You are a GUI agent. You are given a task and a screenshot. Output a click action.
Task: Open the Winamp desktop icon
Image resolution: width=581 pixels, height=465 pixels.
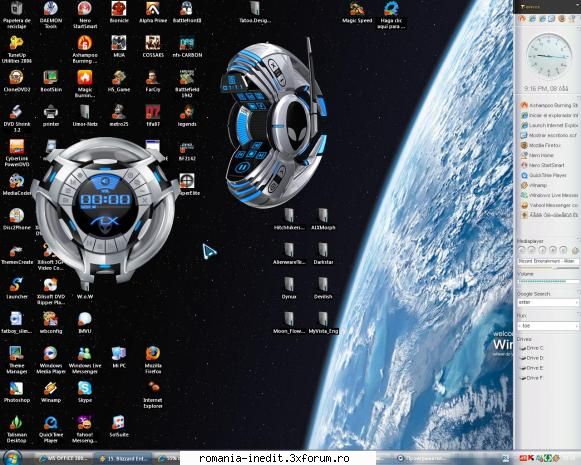51,392
